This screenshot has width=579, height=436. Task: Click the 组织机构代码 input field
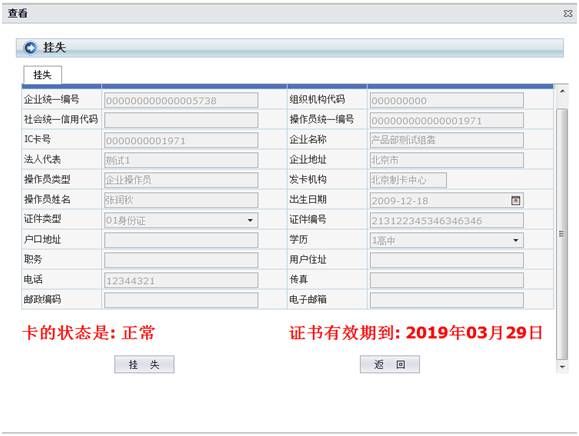point(447,100)
